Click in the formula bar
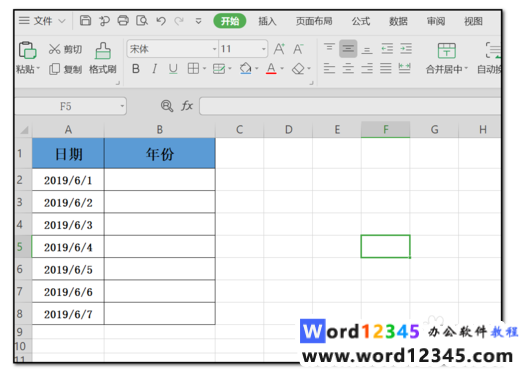The height and width of the screenshot is (372, 523). click(350, 106)
